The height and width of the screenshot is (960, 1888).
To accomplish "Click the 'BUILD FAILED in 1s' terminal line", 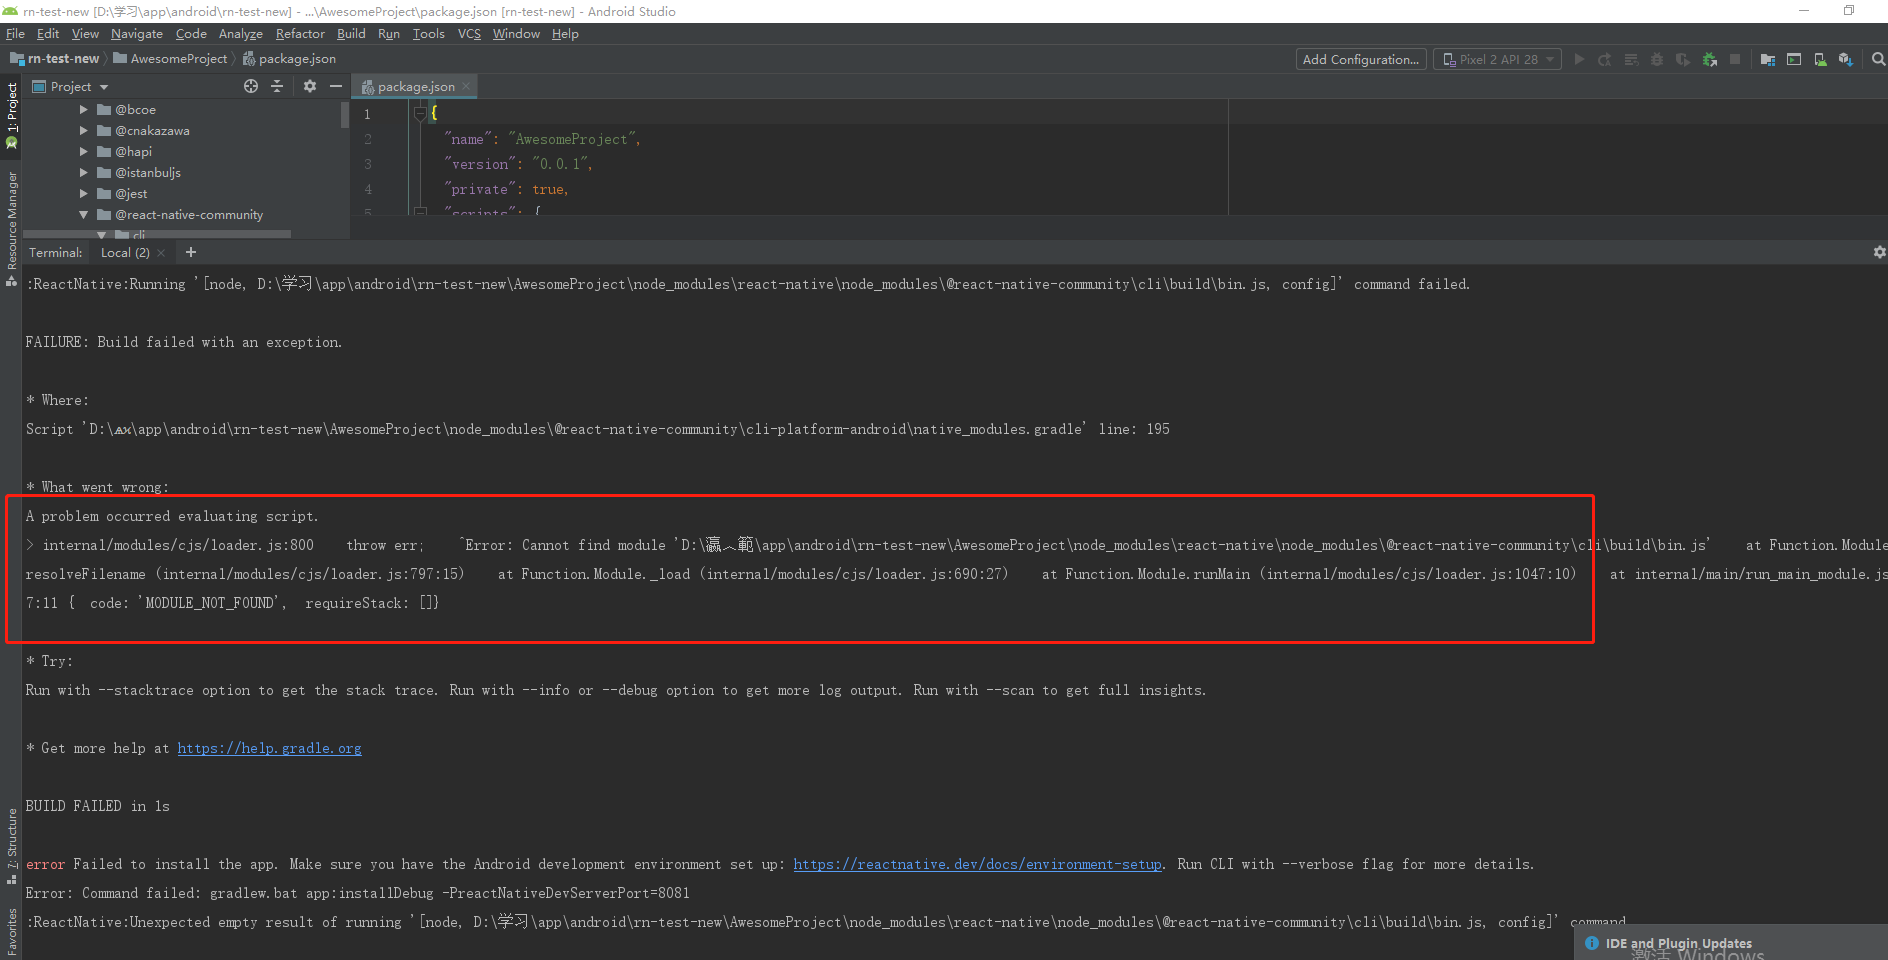I will coord(98,806).
